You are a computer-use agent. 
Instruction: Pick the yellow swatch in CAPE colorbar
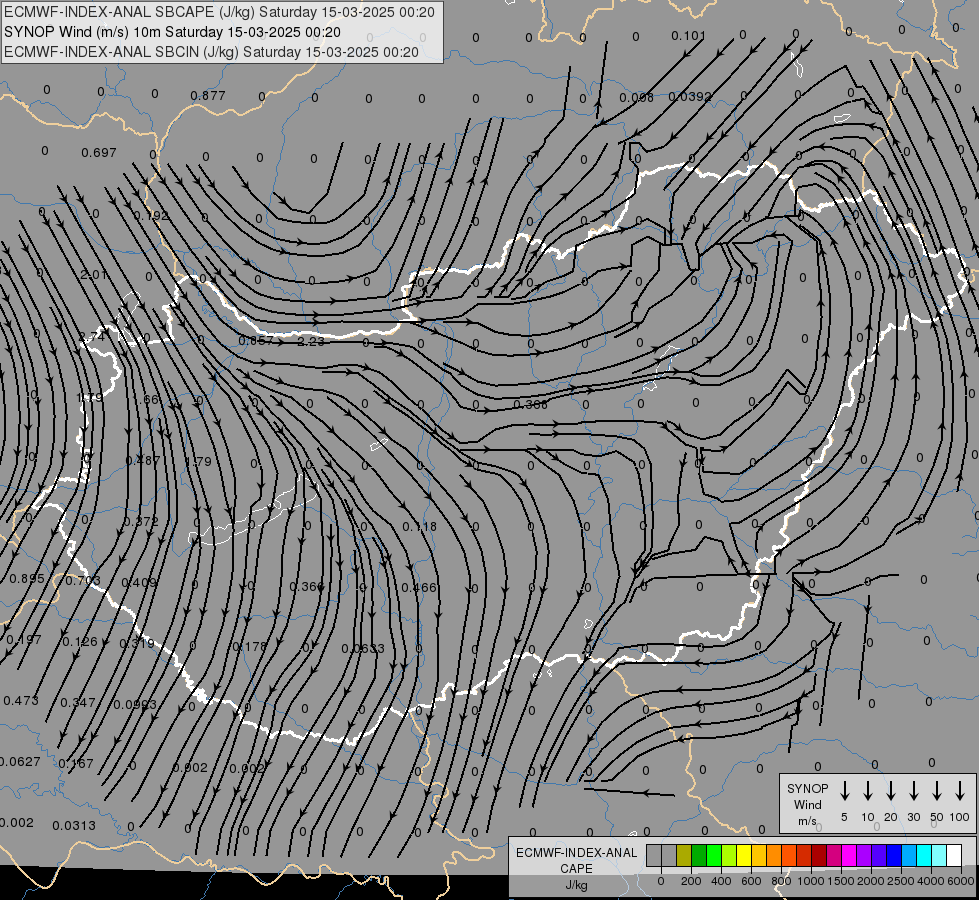[744, 855]
